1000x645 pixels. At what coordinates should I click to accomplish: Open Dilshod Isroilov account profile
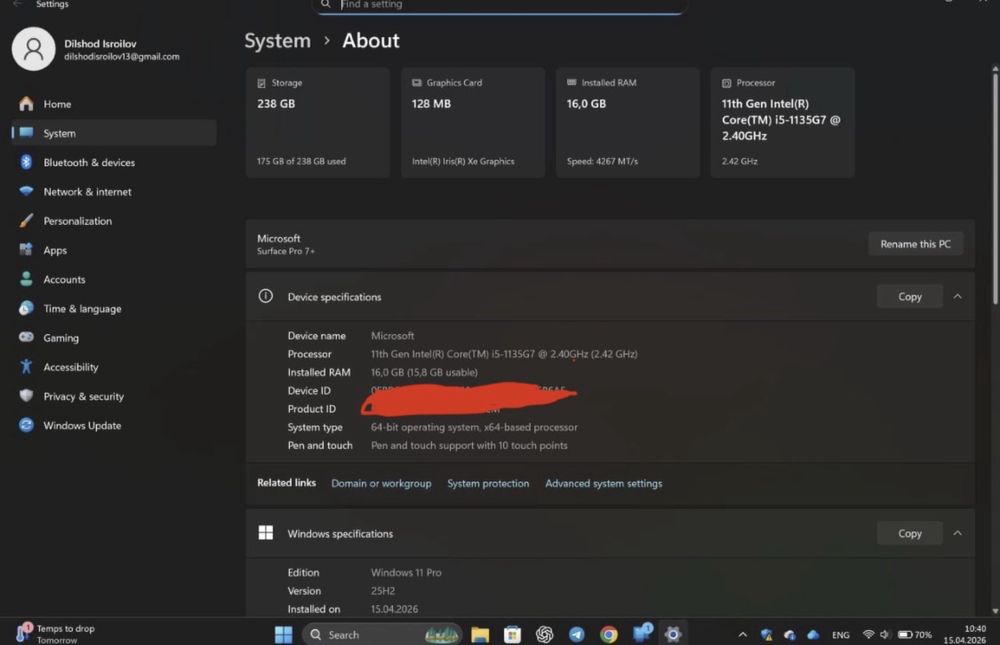(x=96, y=49)
